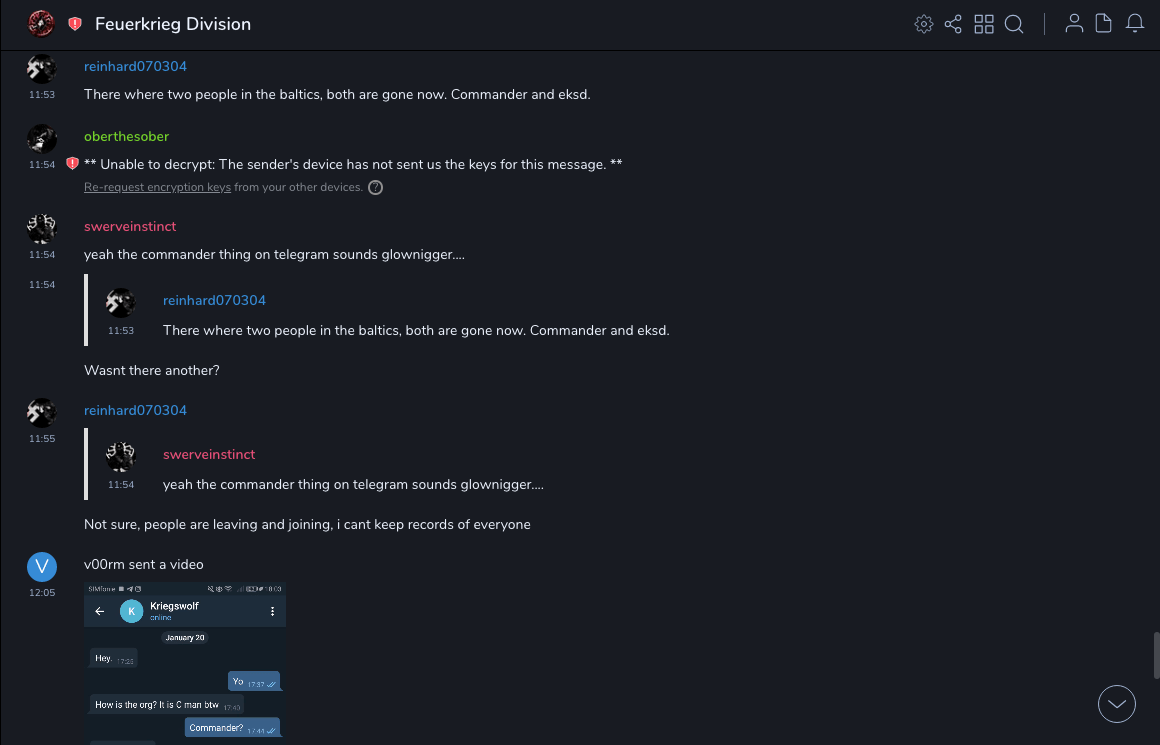The image size is (1160, 745).
Task: Click the Feuerkrieg Division room title
Action: click(x=173, y=24)
